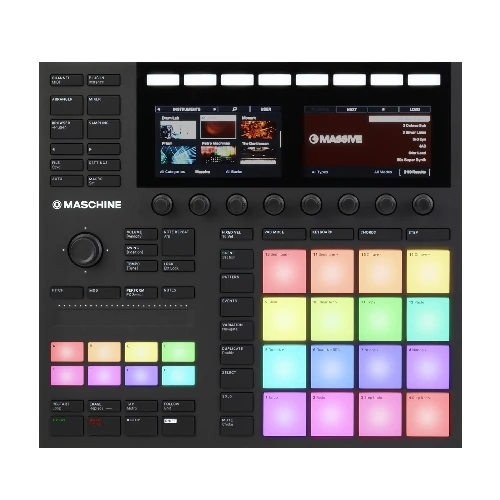
Task: Select the DrumLab thumbnail on left display
Action: coord(178,130)
